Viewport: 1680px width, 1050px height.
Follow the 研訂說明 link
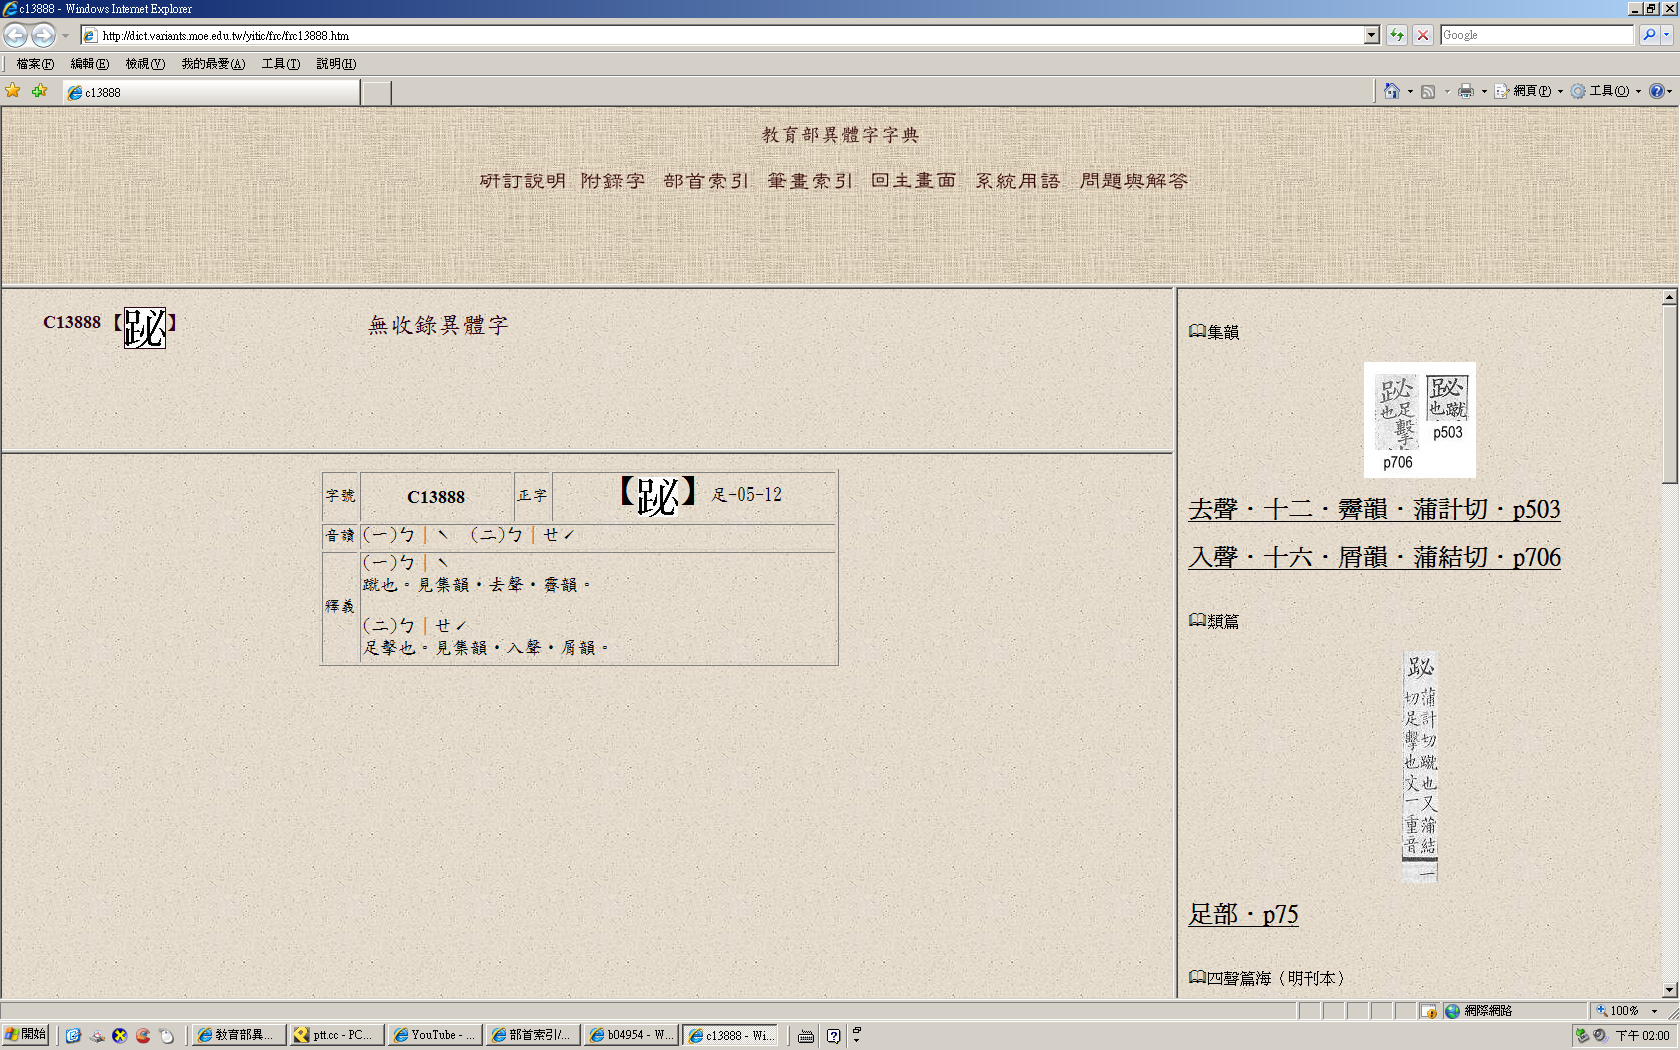point(522,181)
